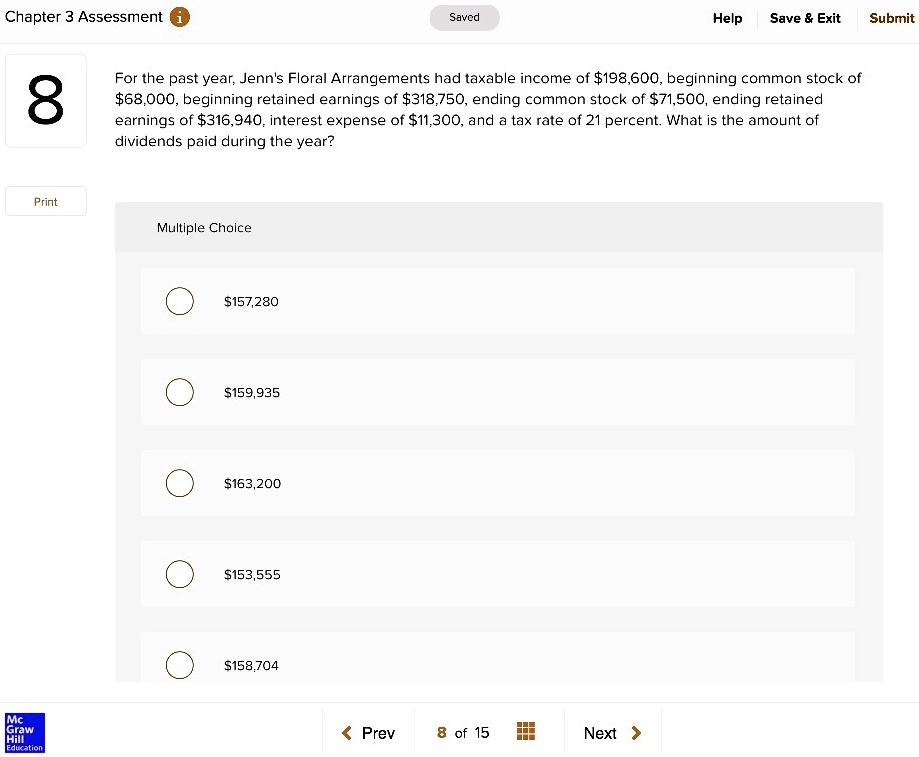The image size is (919, 757).
Task: Choose the $159,935 radio button
Action: (180, 392)
